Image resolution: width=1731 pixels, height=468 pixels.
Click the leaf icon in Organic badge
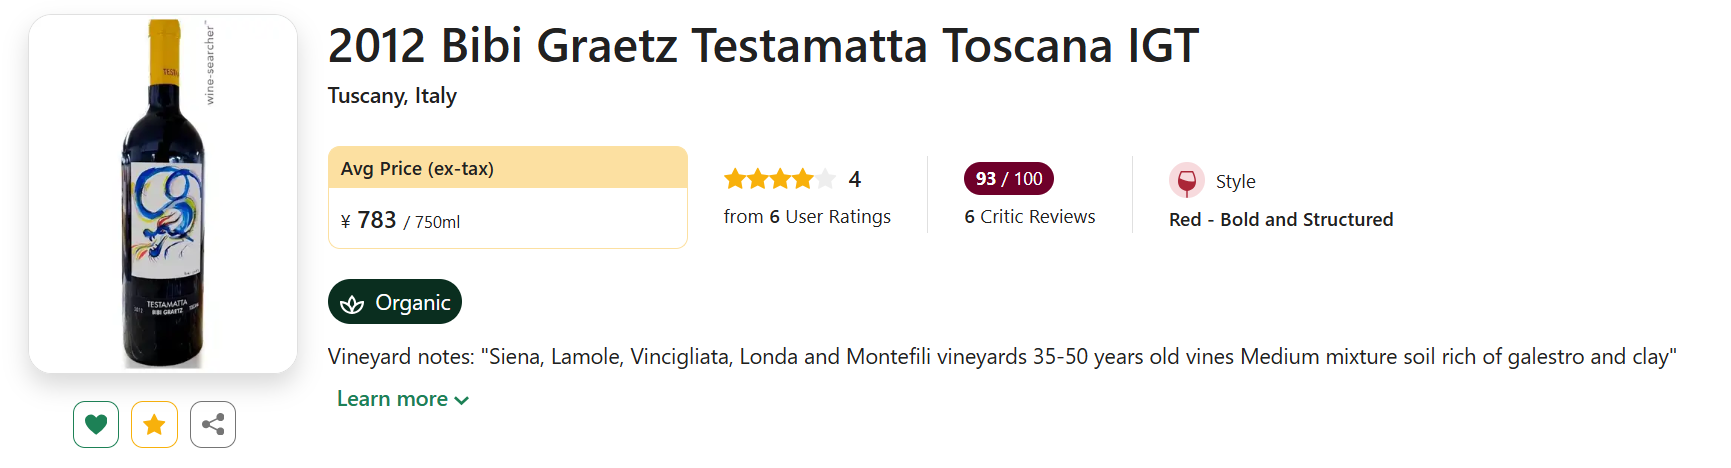coord(352,303)
